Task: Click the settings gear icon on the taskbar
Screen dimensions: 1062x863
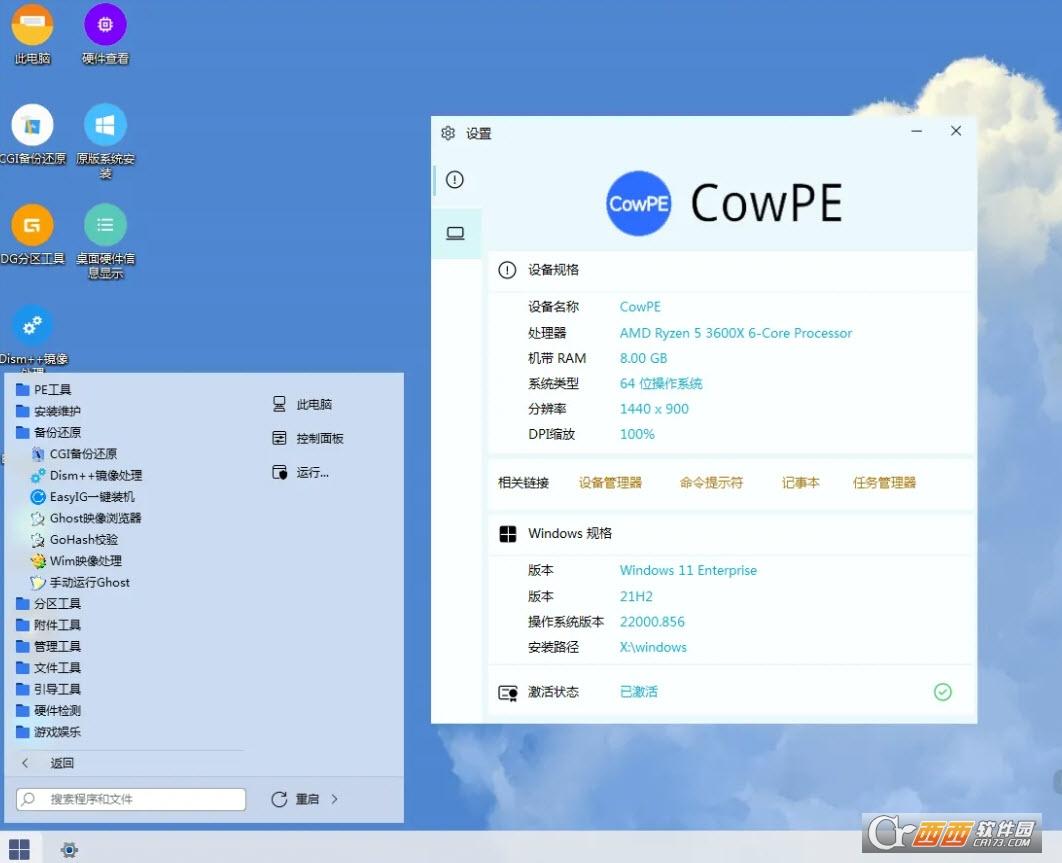Action: coord(69,849)
